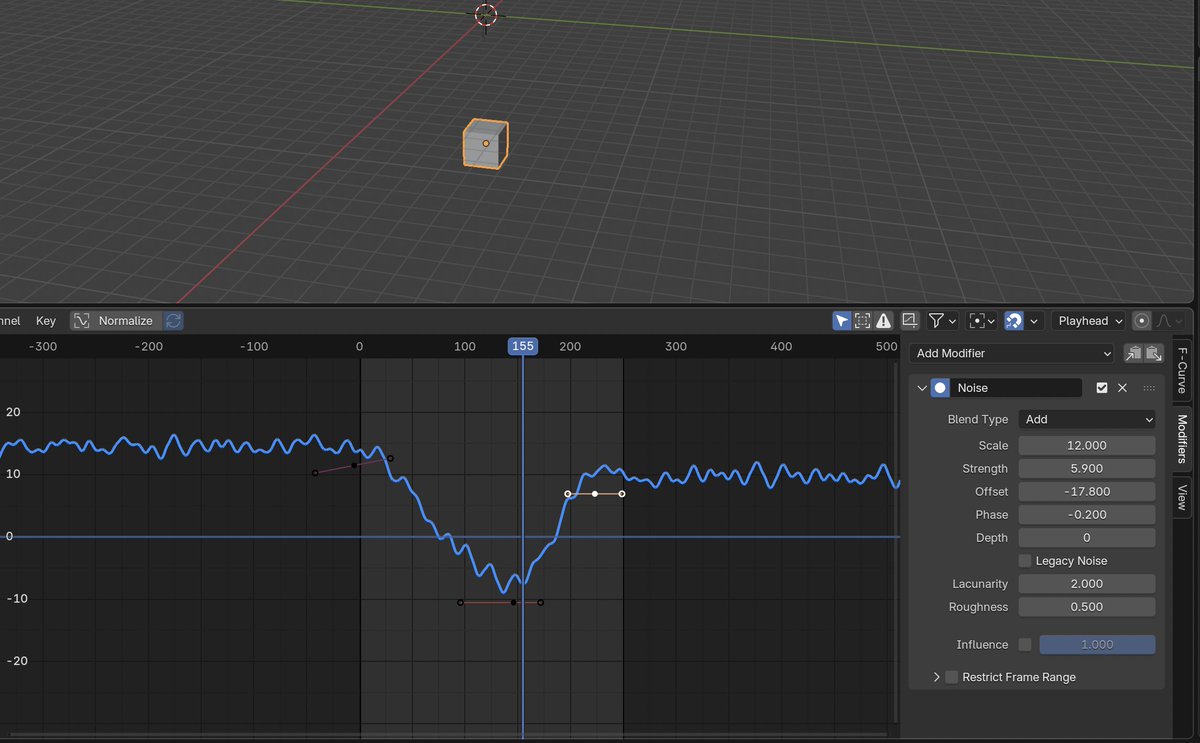The height and width of the screenshot is (743, 1200).
Task: Click frame 400 on the ruler
Action: pos(781,346)
